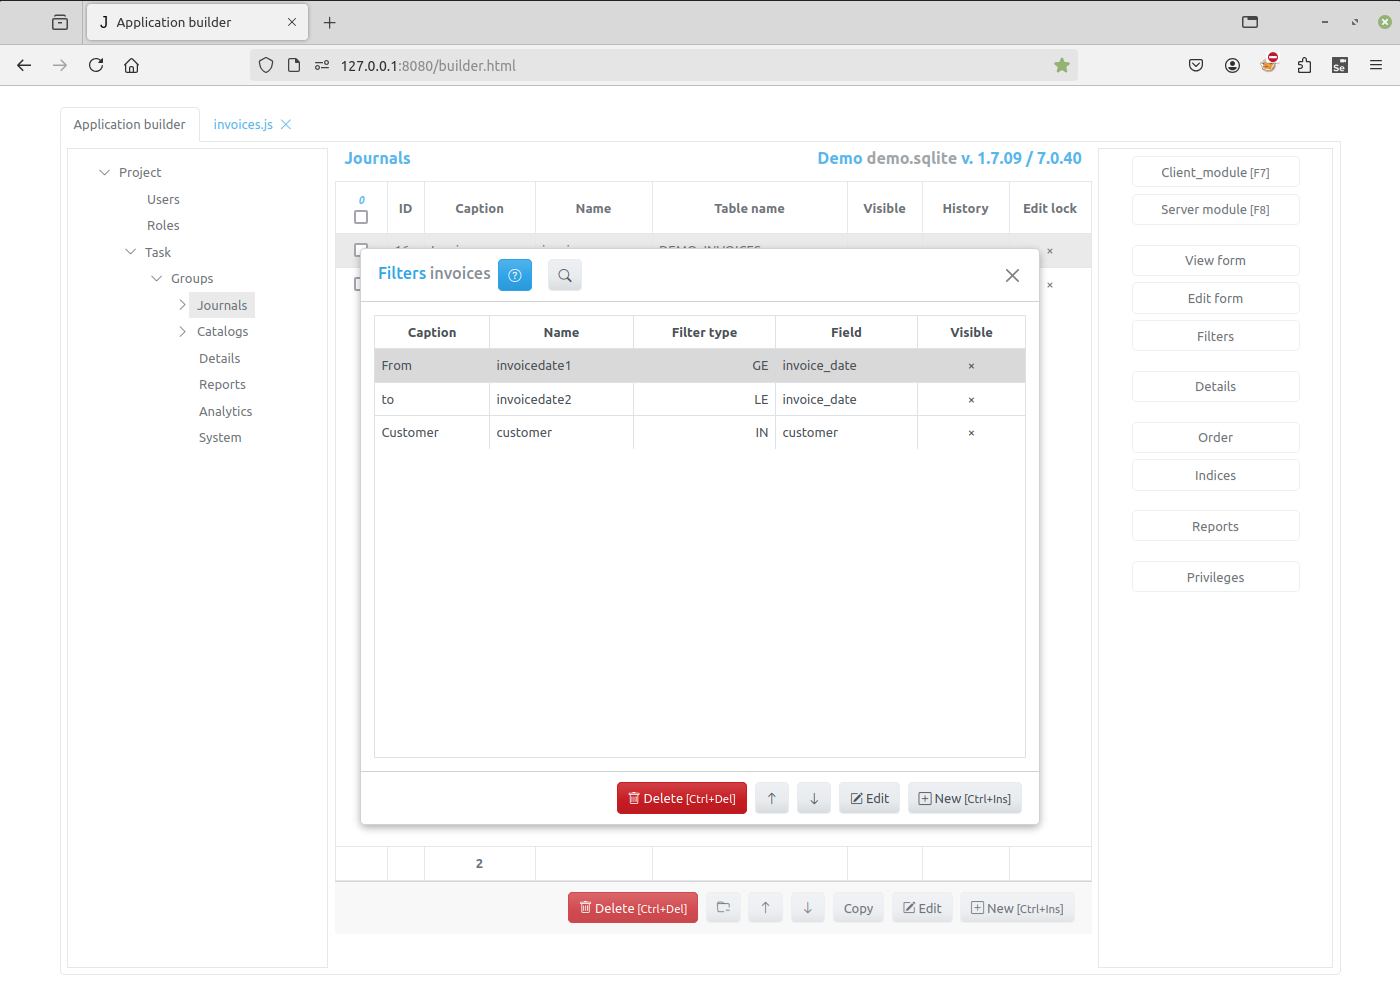The height and width of the screenshot is (987, 1400).
Task: Click the up arrow in the Journals bottom toolbar
Action: tap(765, 907)
